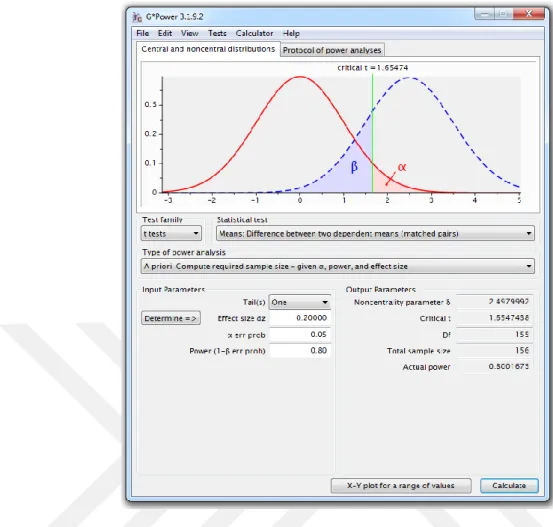Screen dimensions: 553x527
Task: Click the green critical t line in plot
Action: [372, 134]
